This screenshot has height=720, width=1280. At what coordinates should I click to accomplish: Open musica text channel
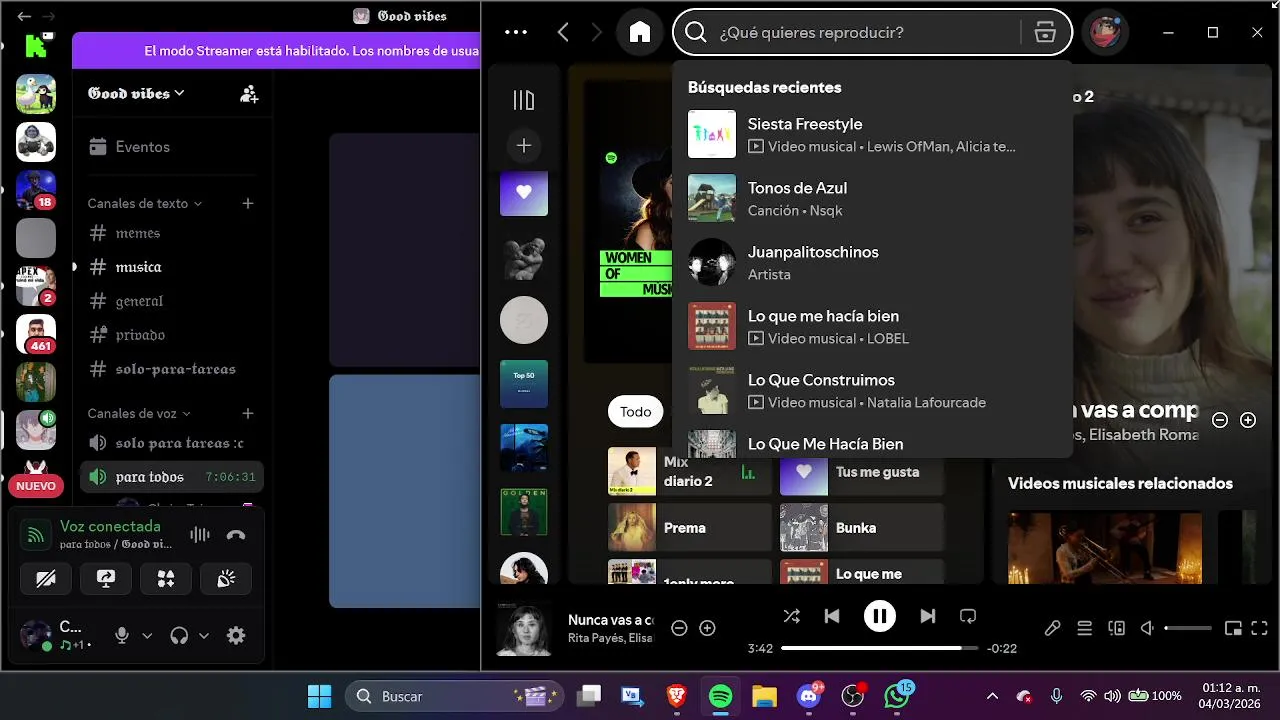click(x=170, y=267)
